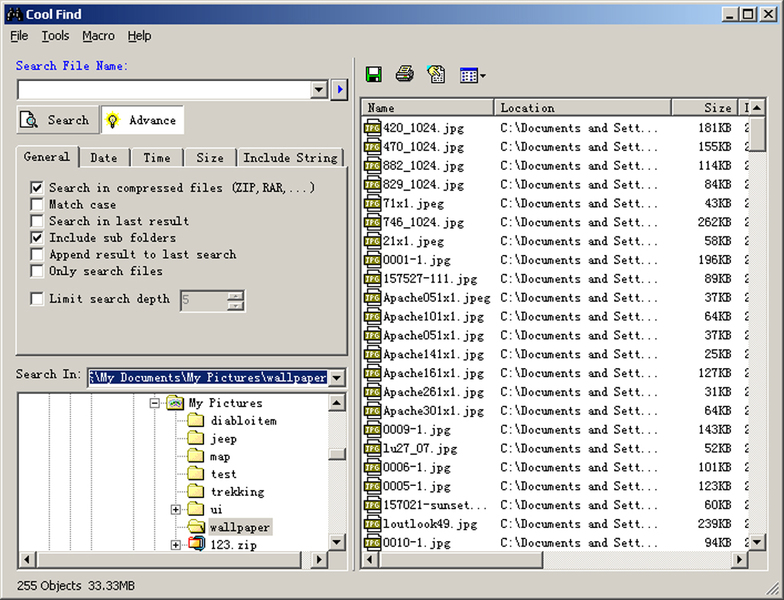Click the JPG icon of 420_1024.jpg
This screenshot has width=784, height=600.
(x=372, y=128)
